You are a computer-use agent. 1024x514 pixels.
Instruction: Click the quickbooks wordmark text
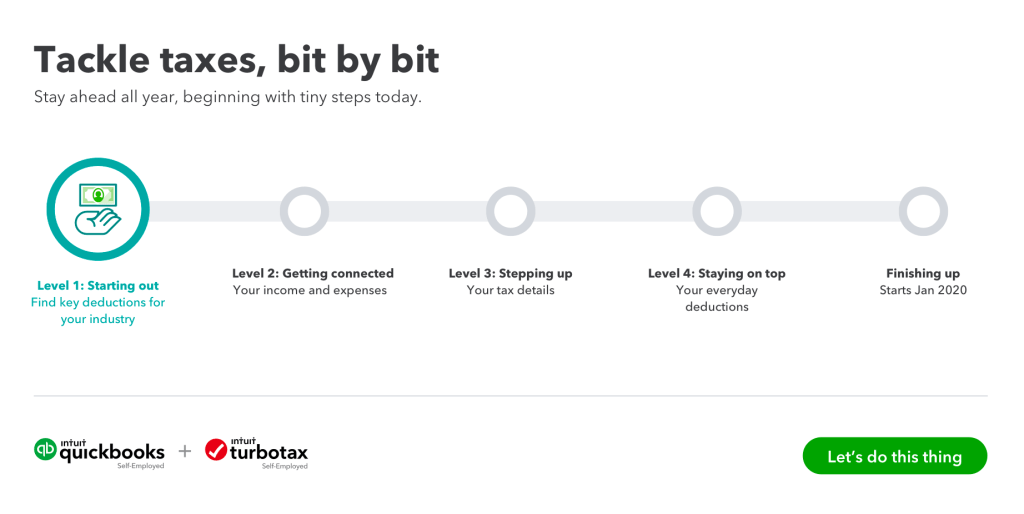coord(112,453)
